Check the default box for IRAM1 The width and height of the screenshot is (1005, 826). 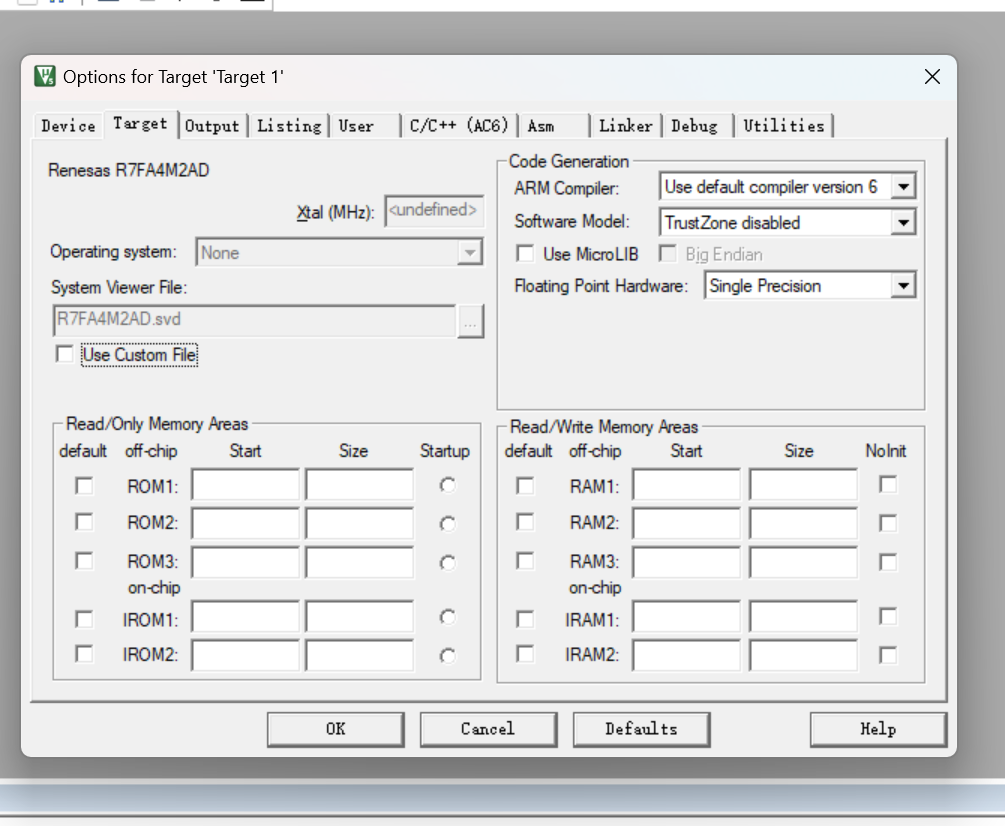(x=525, y=619)
